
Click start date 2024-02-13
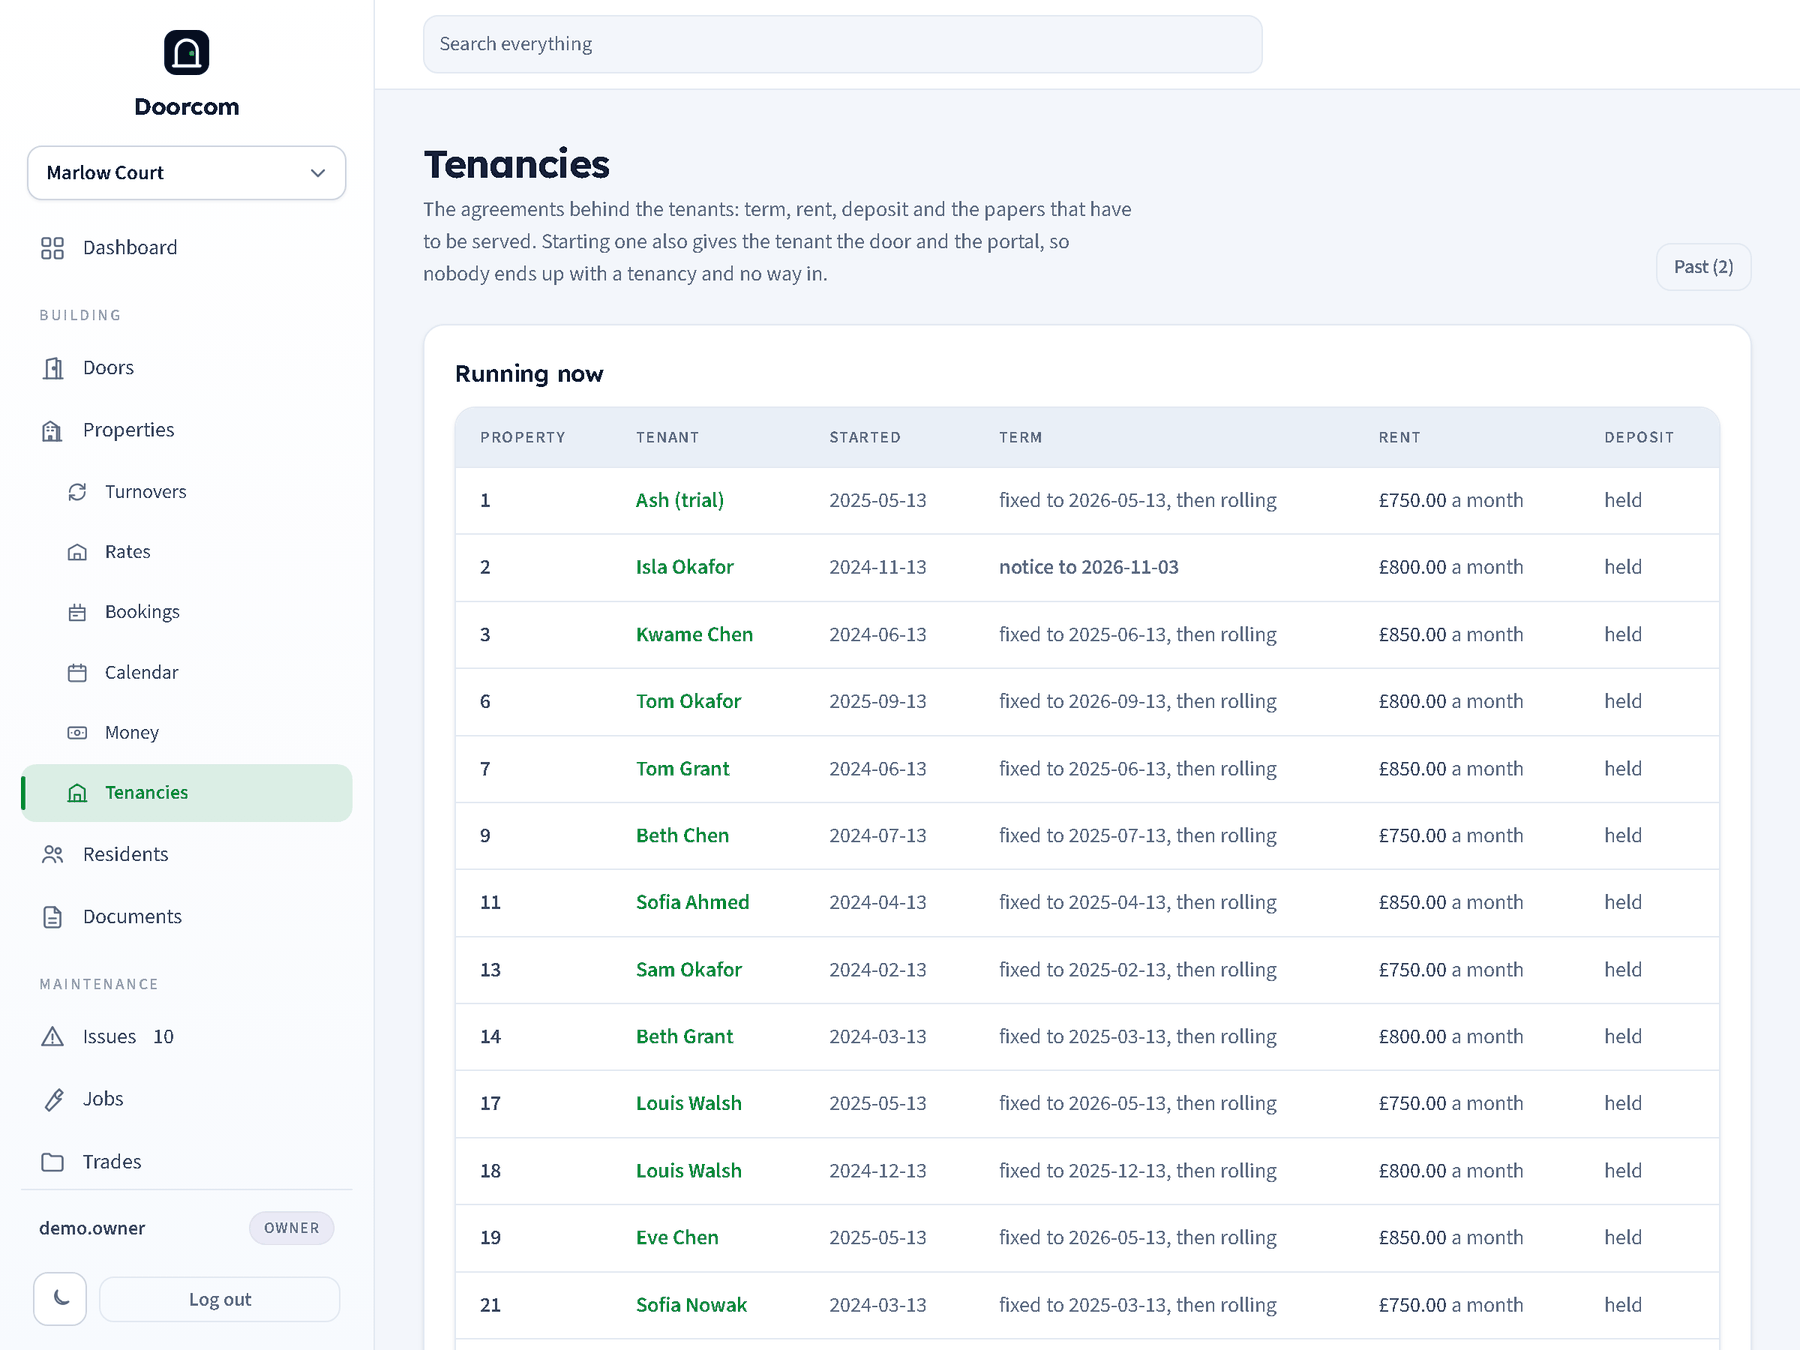pos(878,969)
